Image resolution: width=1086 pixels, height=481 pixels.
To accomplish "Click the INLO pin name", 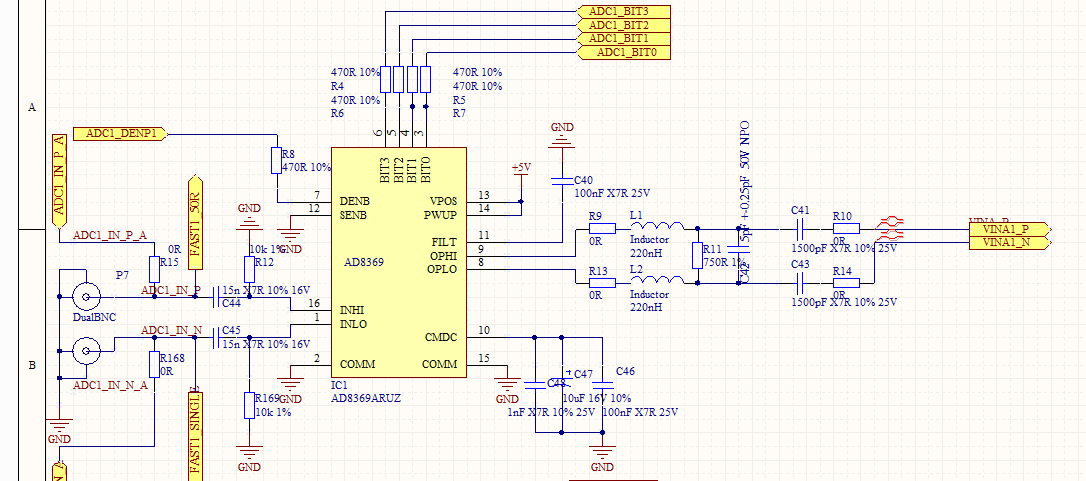I will (x=354, y=324).
